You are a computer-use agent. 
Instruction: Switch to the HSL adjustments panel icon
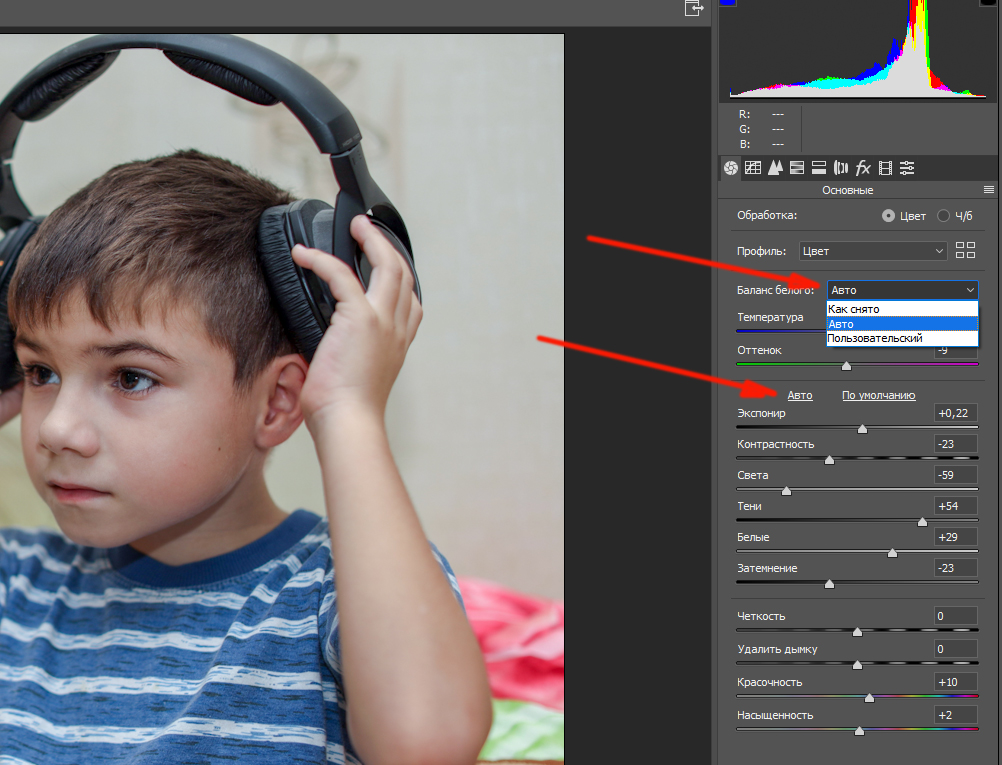pos(797,168)
